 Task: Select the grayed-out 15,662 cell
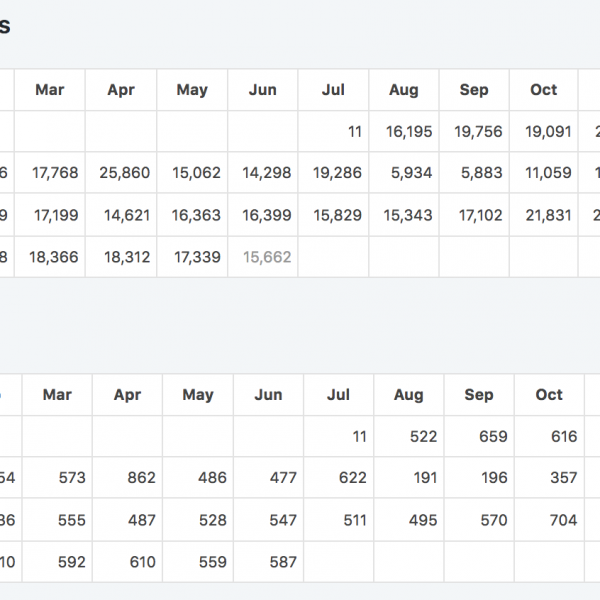point(267,257)
